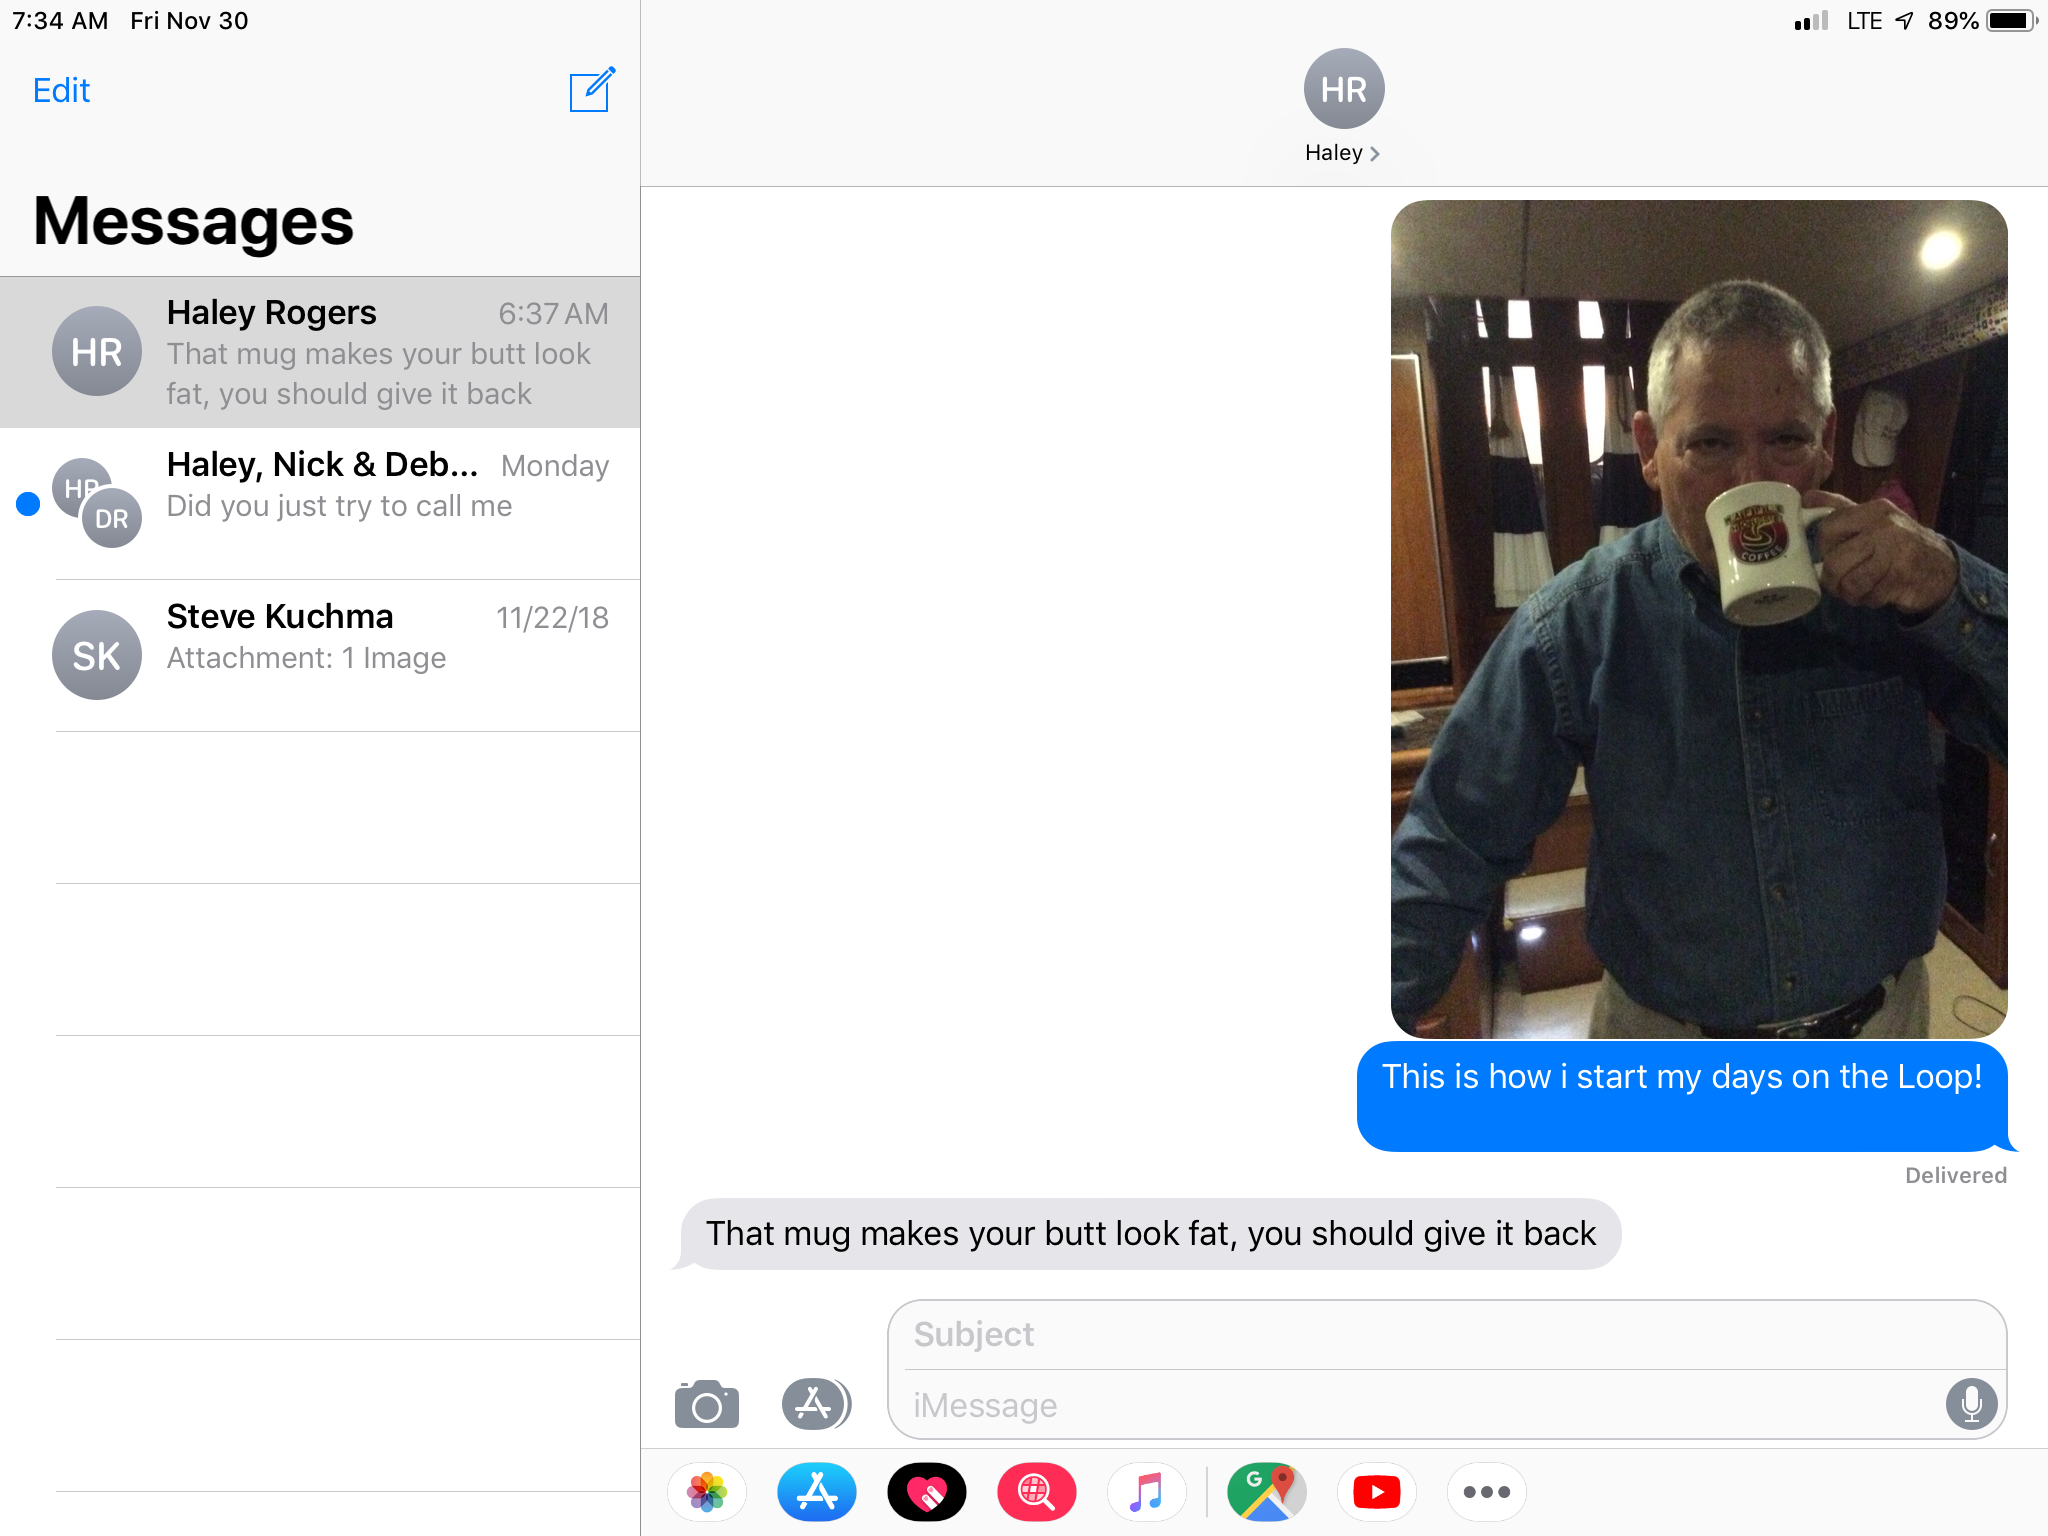Tap the Edit button in Messages list
This screenshot has width=2048, height=1536.
61,90
